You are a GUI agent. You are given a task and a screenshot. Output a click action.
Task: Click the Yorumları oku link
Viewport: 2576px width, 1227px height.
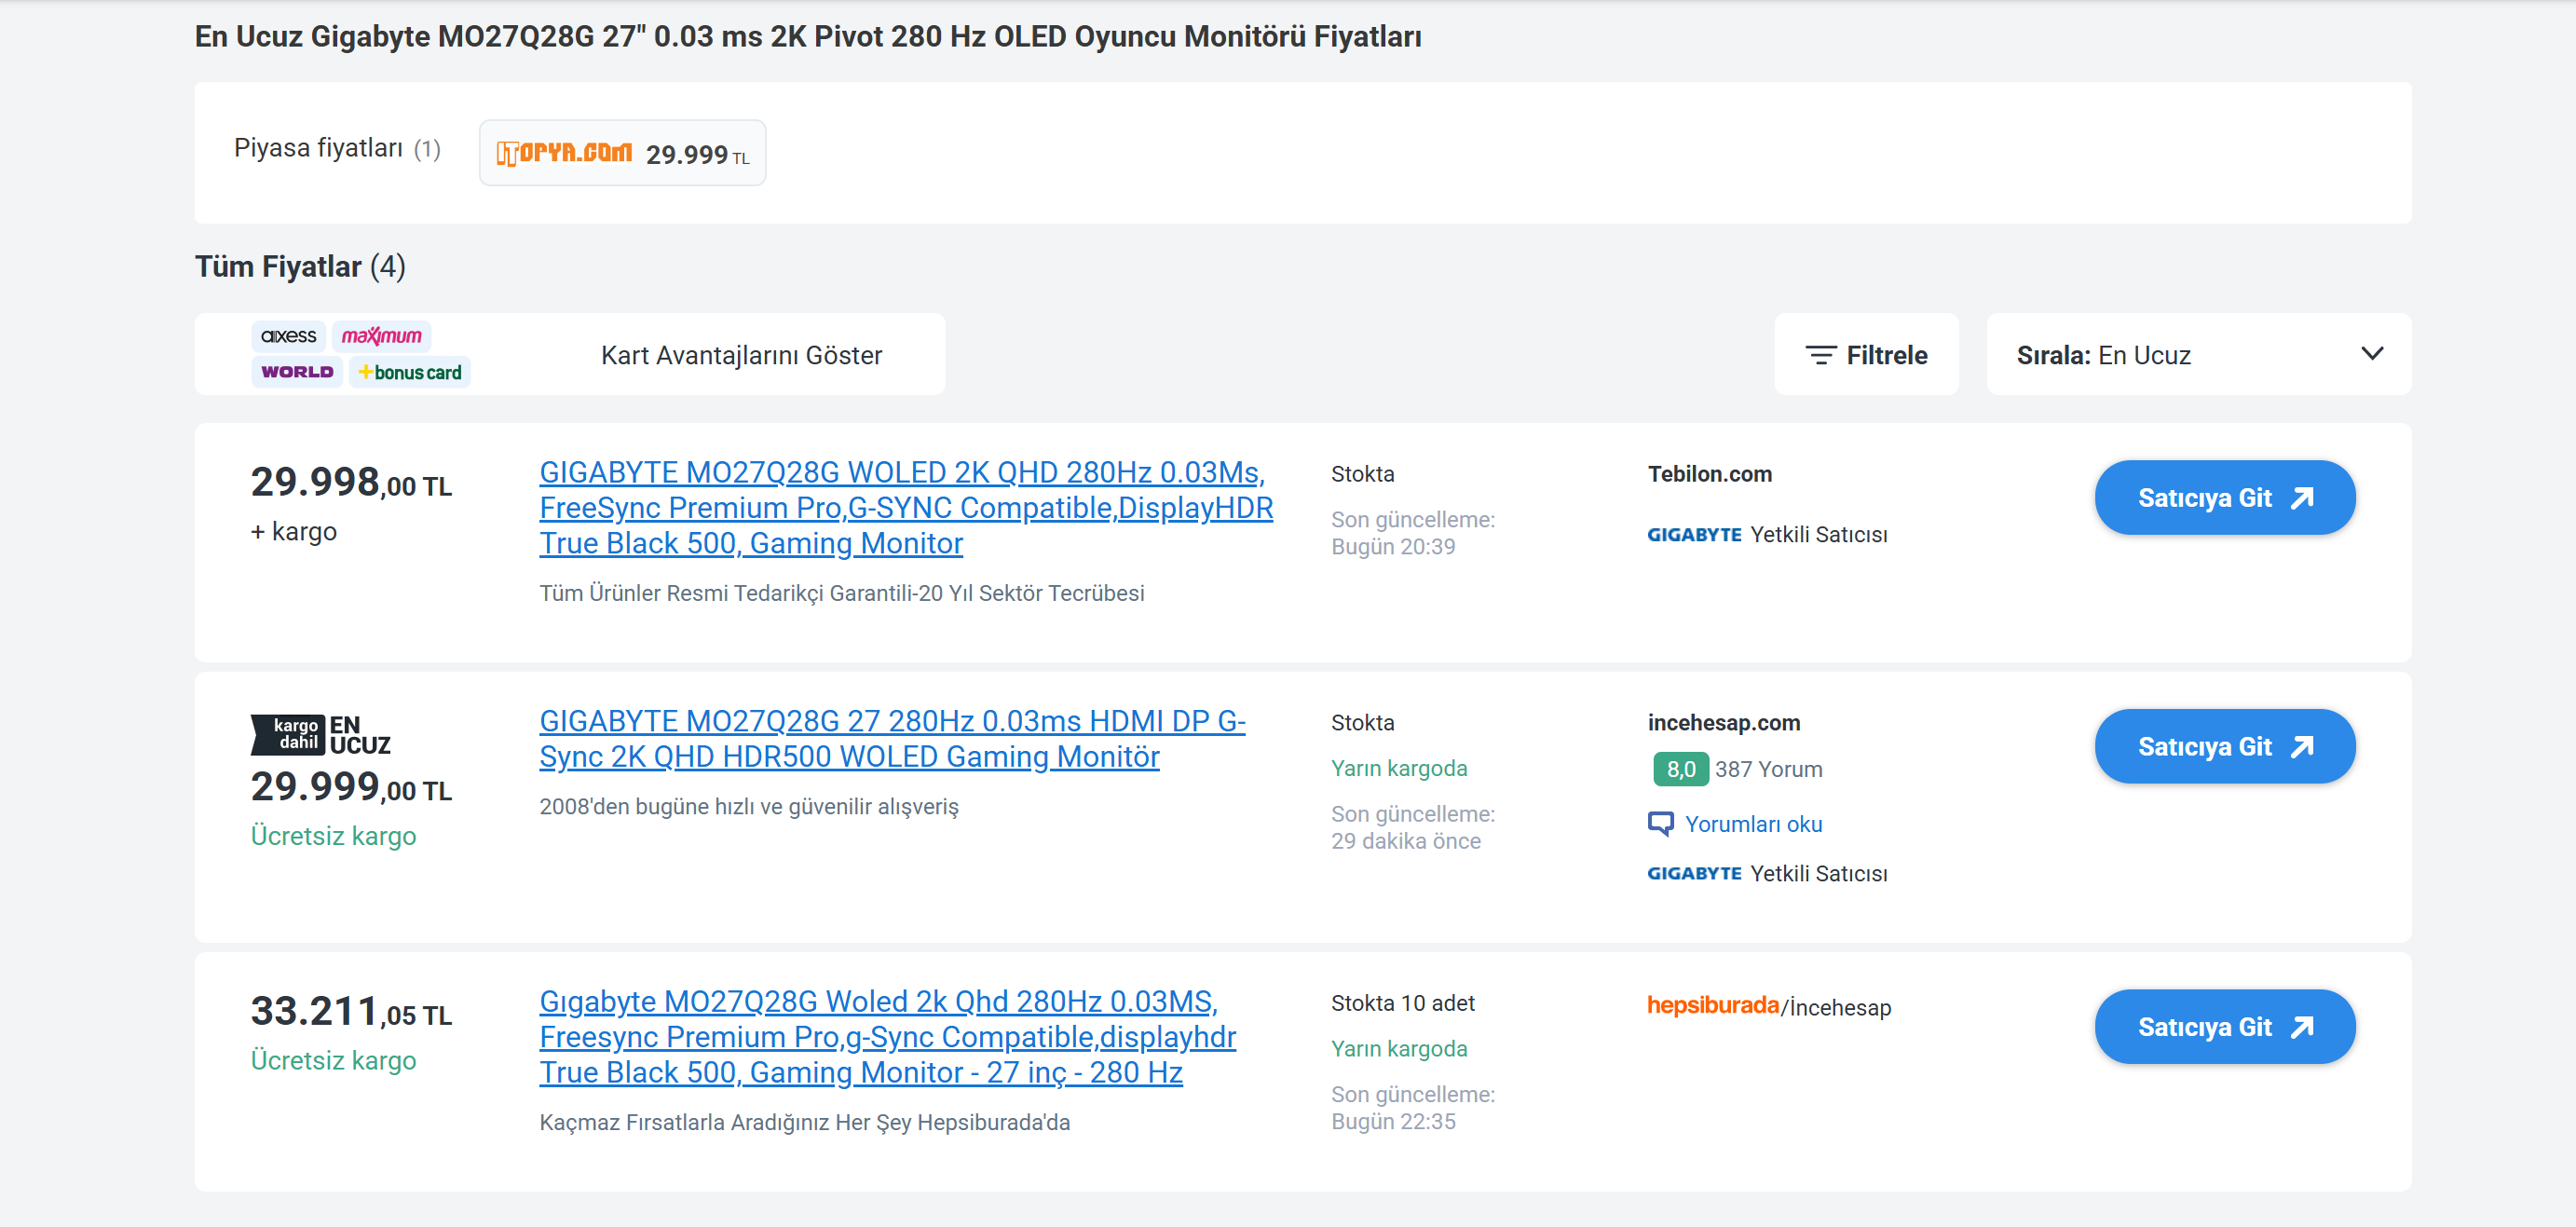tap(1753, 825)
